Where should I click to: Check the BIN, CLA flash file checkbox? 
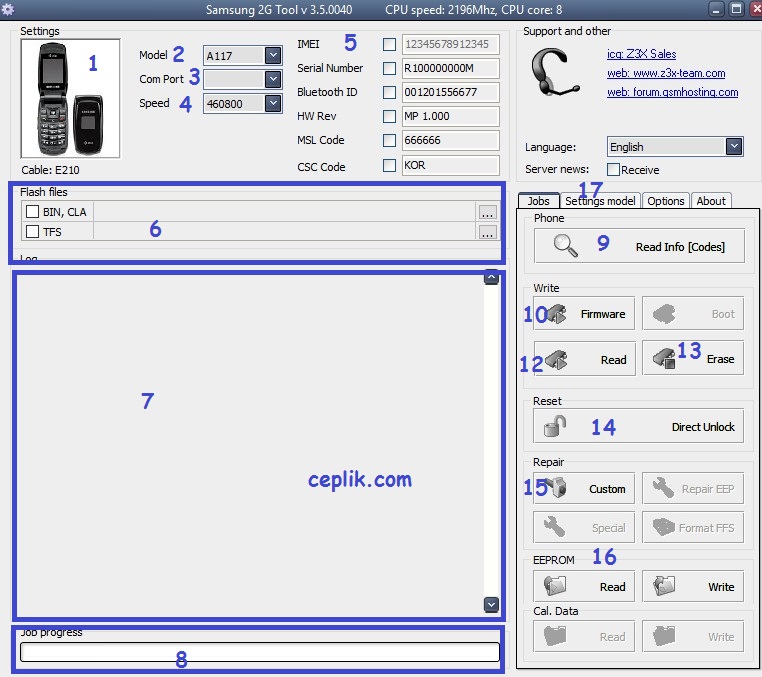pyautogui.click(x=33, y=211)
